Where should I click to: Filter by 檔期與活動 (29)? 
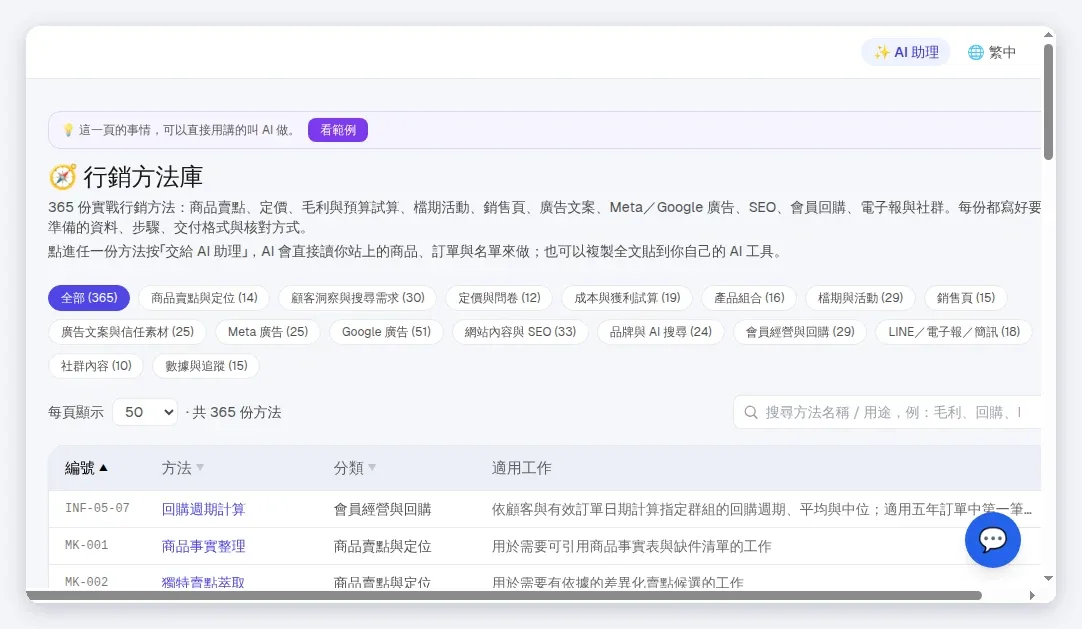coord(860,298)
